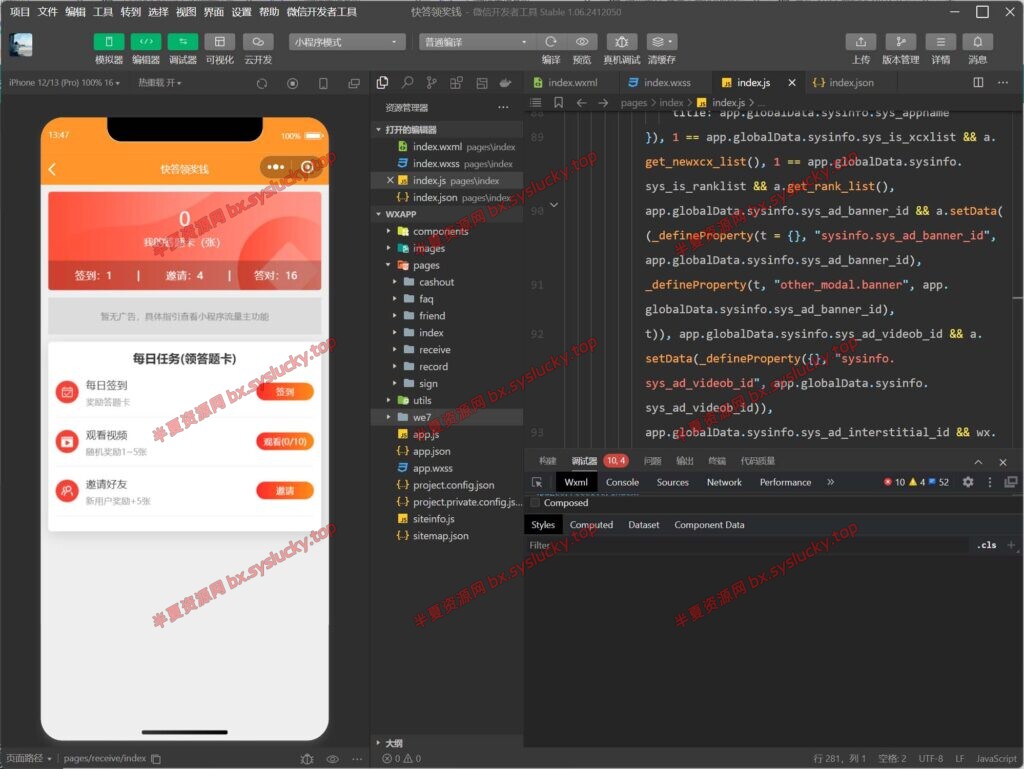1024x769 pixels.
Task: Tap the 邀请 button in simulator
Action: click(285, 490)
